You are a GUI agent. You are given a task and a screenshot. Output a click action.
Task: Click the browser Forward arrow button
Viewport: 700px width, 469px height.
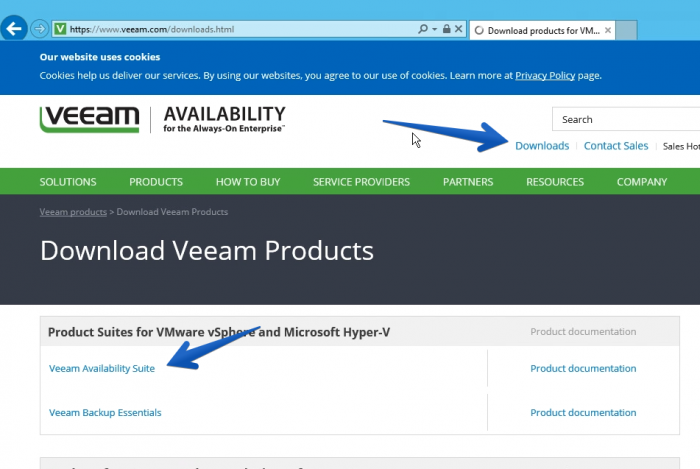pos(40,29)
